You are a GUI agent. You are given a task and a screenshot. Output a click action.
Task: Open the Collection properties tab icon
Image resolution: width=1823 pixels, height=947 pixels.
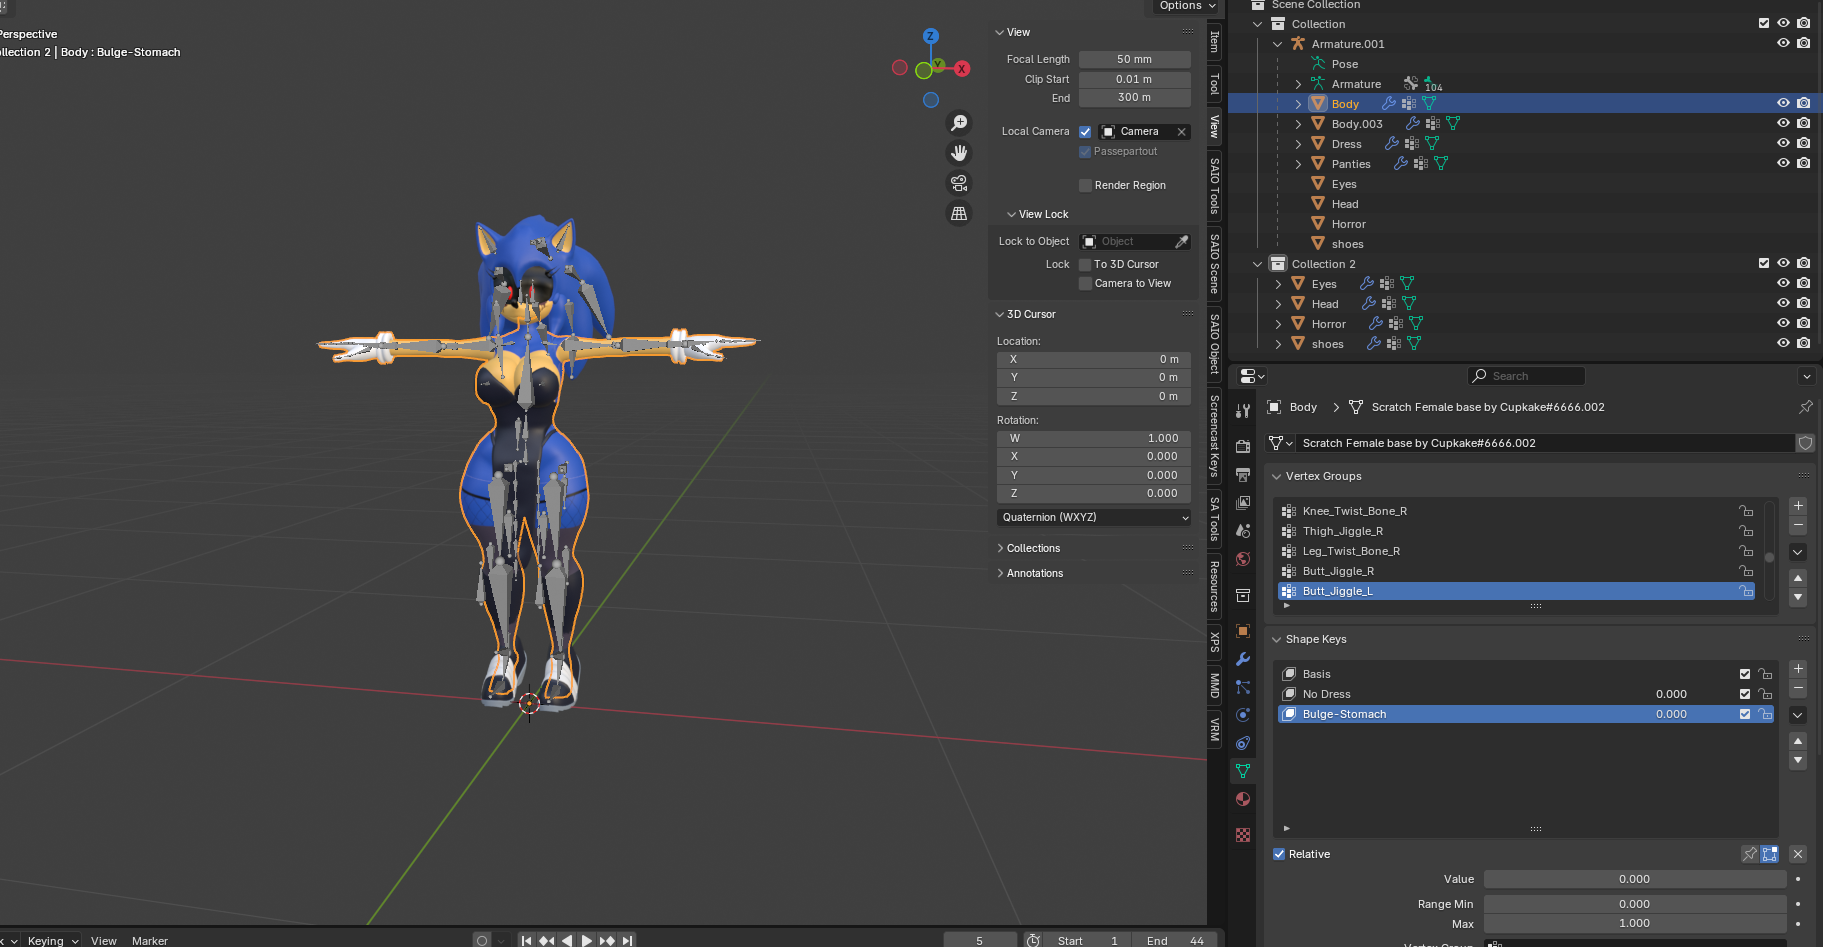click(x=1243, y=595)
